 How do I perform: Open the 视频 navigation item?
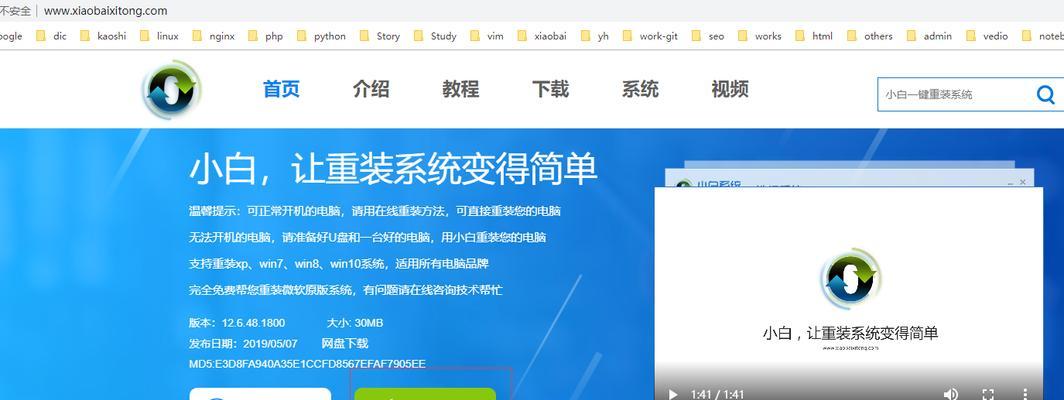click(x=729, y=89)
